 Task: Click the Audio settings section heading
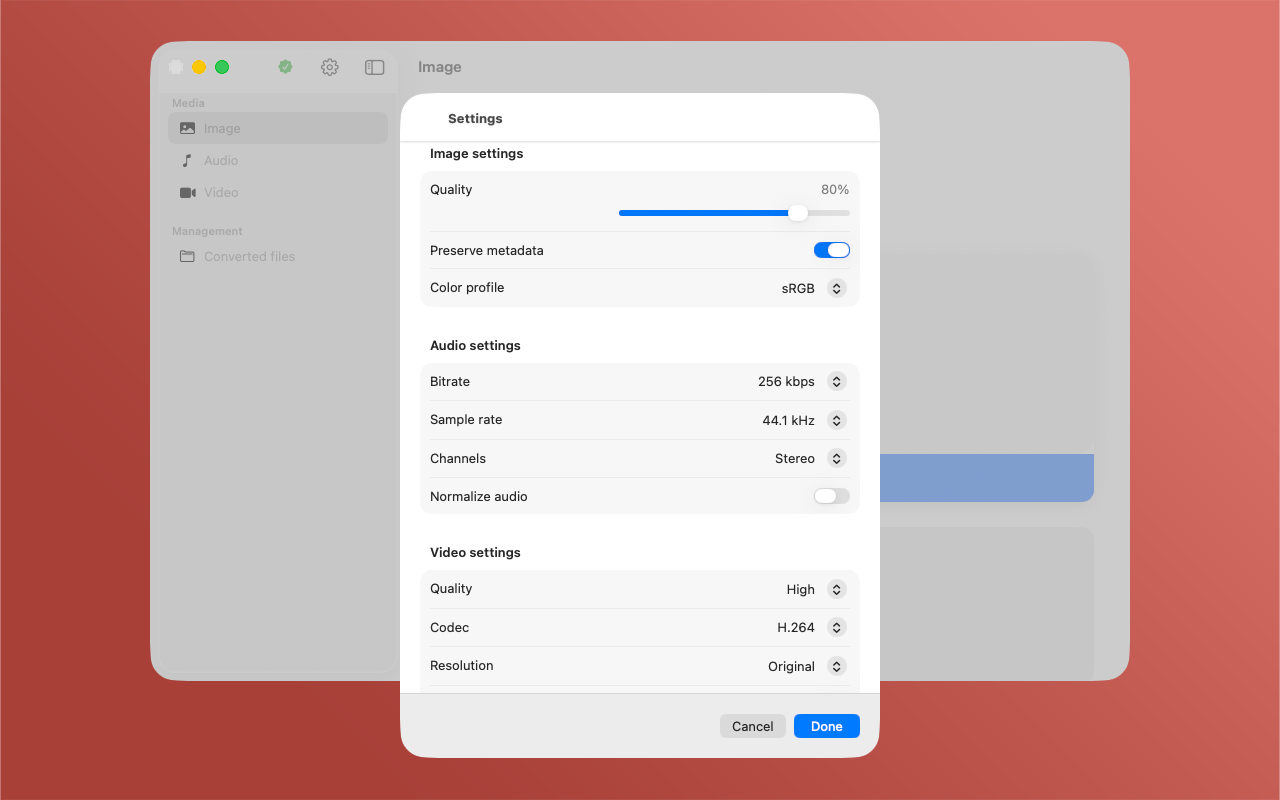coord(475,345)
